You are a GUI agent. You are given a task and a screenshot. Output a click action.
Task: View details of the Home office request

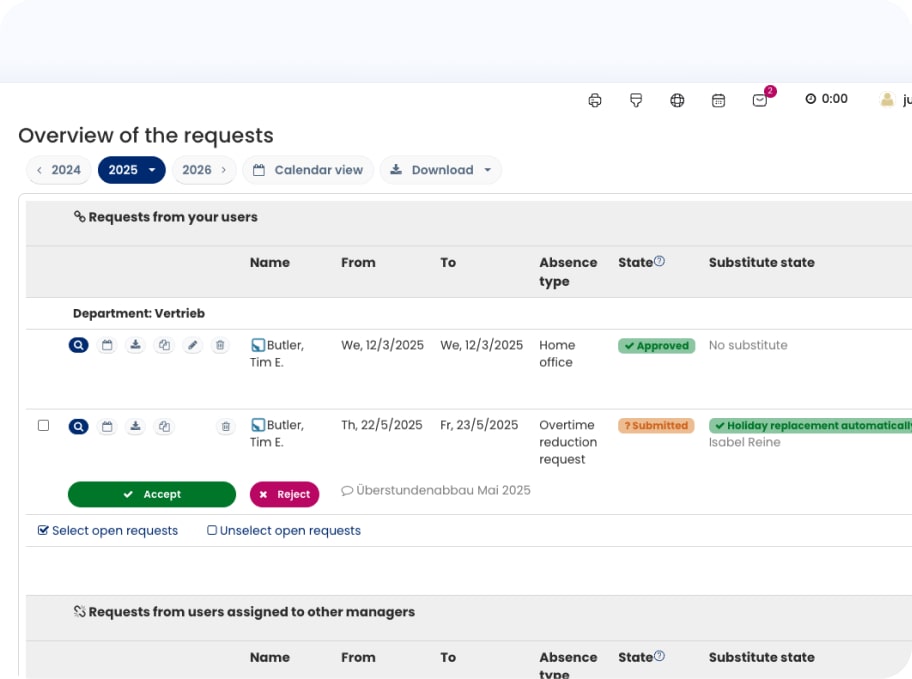coord(78,345)
